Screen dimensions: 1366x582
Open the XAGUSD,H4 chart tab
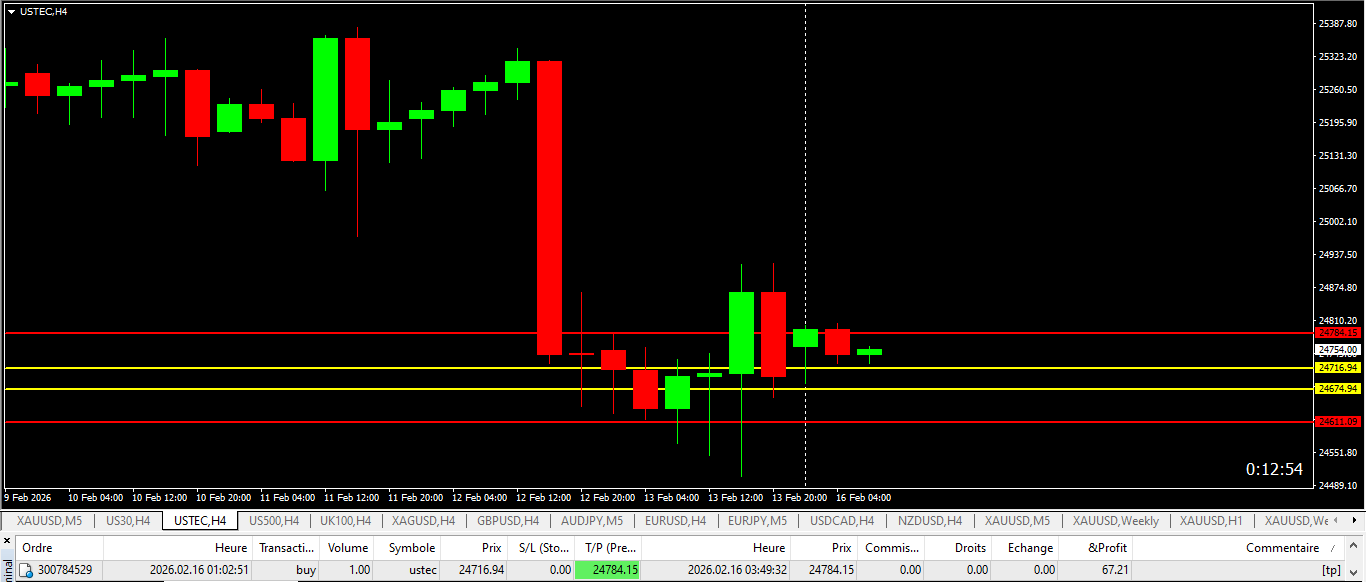(423, 521)
